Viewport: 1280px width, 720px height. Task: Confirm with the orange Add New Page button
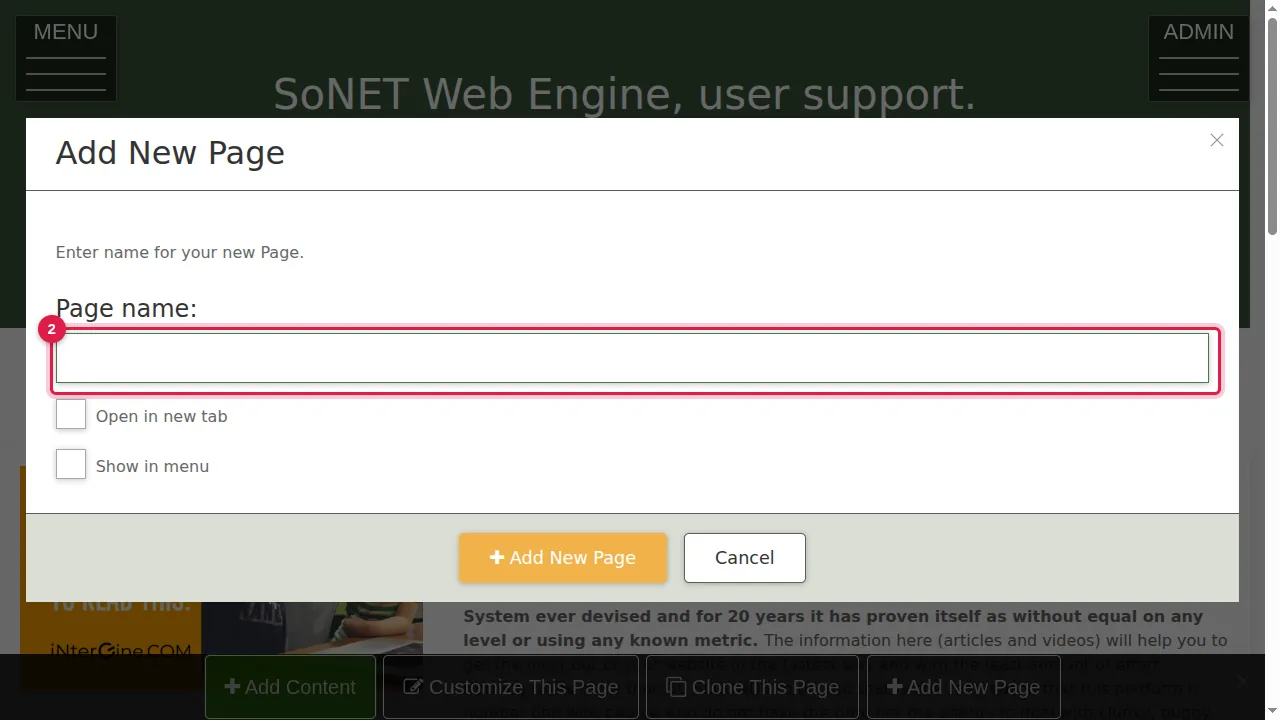[563, 558]
